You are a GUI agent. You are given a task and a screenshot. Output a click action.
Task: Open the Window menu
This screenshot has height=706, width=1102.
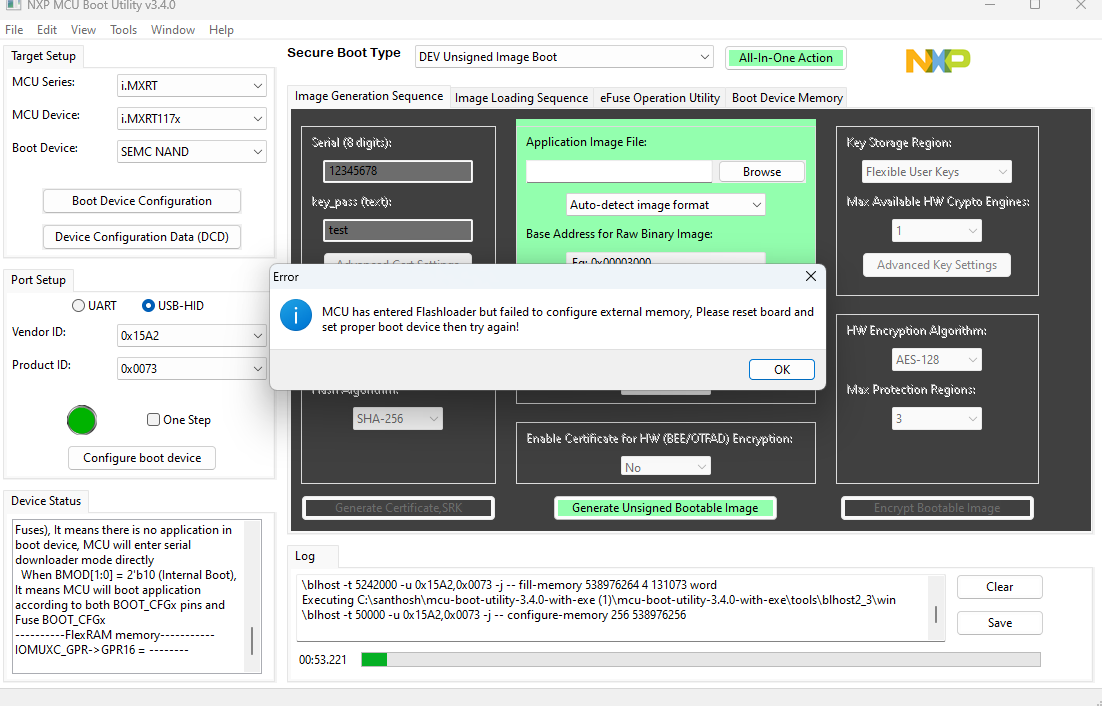pos(172,29)
